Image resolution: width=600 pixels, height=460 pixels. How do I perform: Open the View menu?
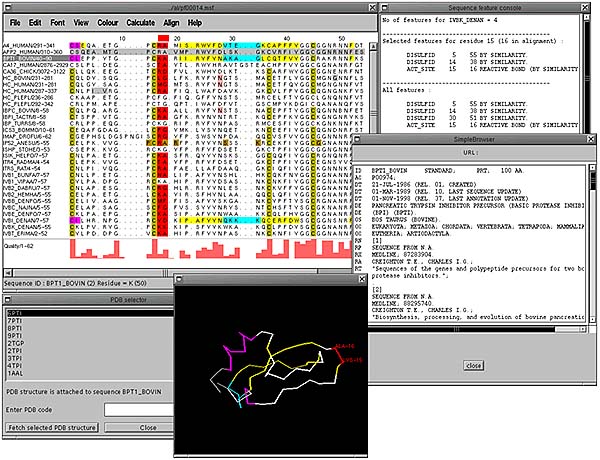(82, 21)
